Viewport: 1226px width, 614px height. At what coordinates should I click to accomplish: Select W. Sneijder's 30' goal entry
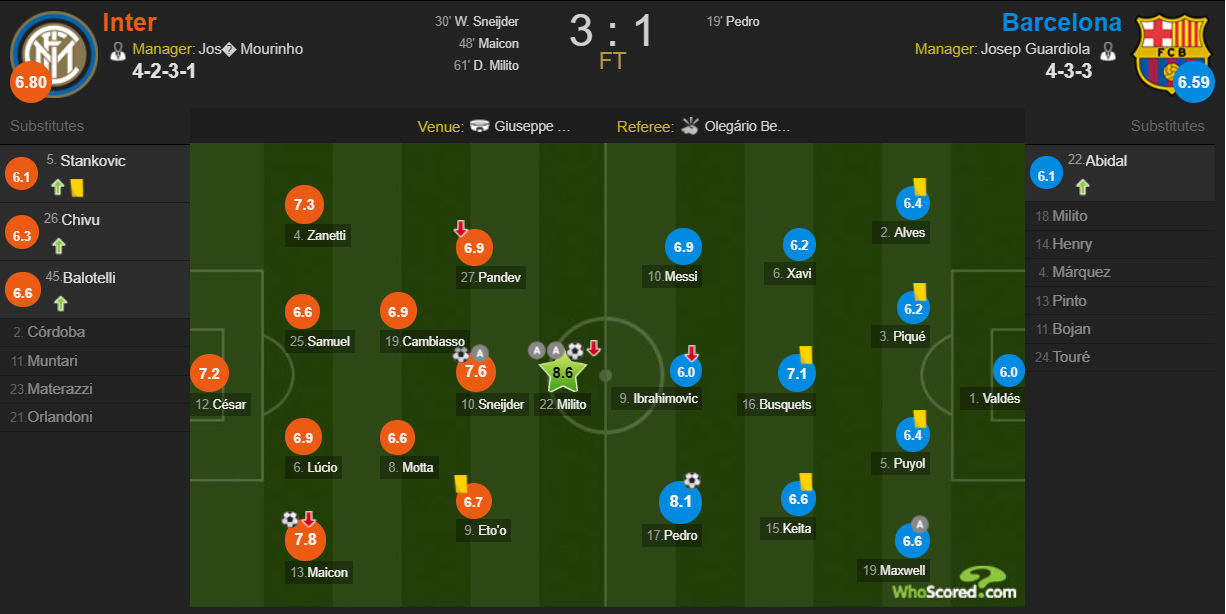pos(477,21)
